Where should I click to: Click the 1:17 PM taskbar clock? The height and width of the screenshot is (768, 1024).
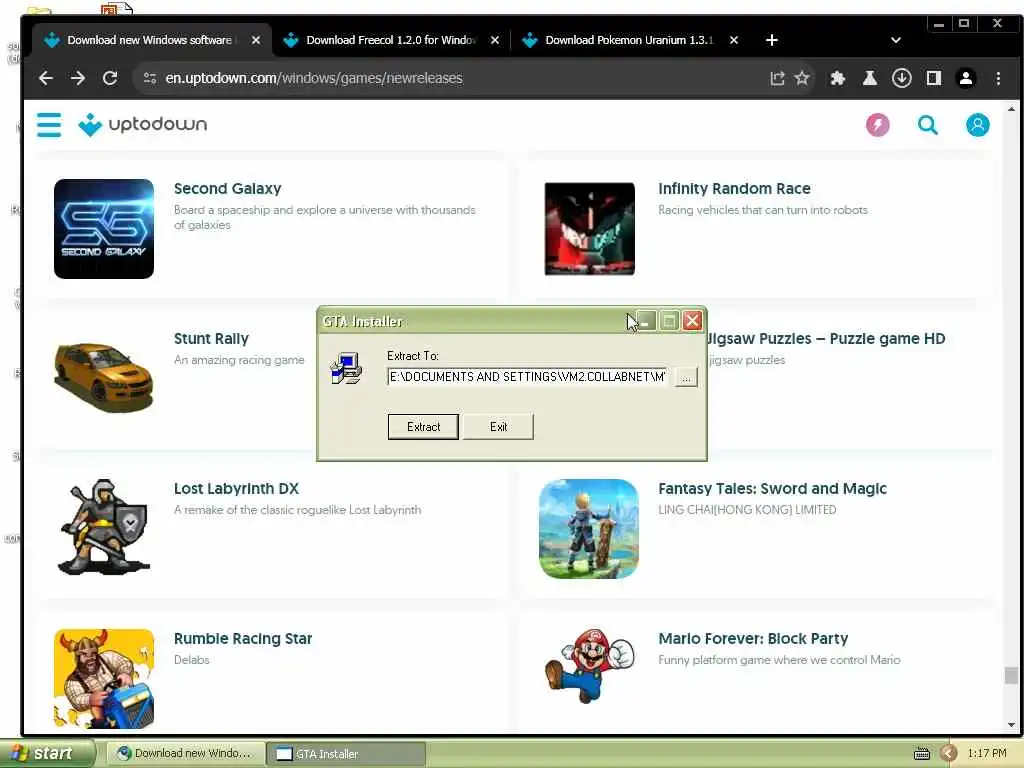(x=987, y=754)
